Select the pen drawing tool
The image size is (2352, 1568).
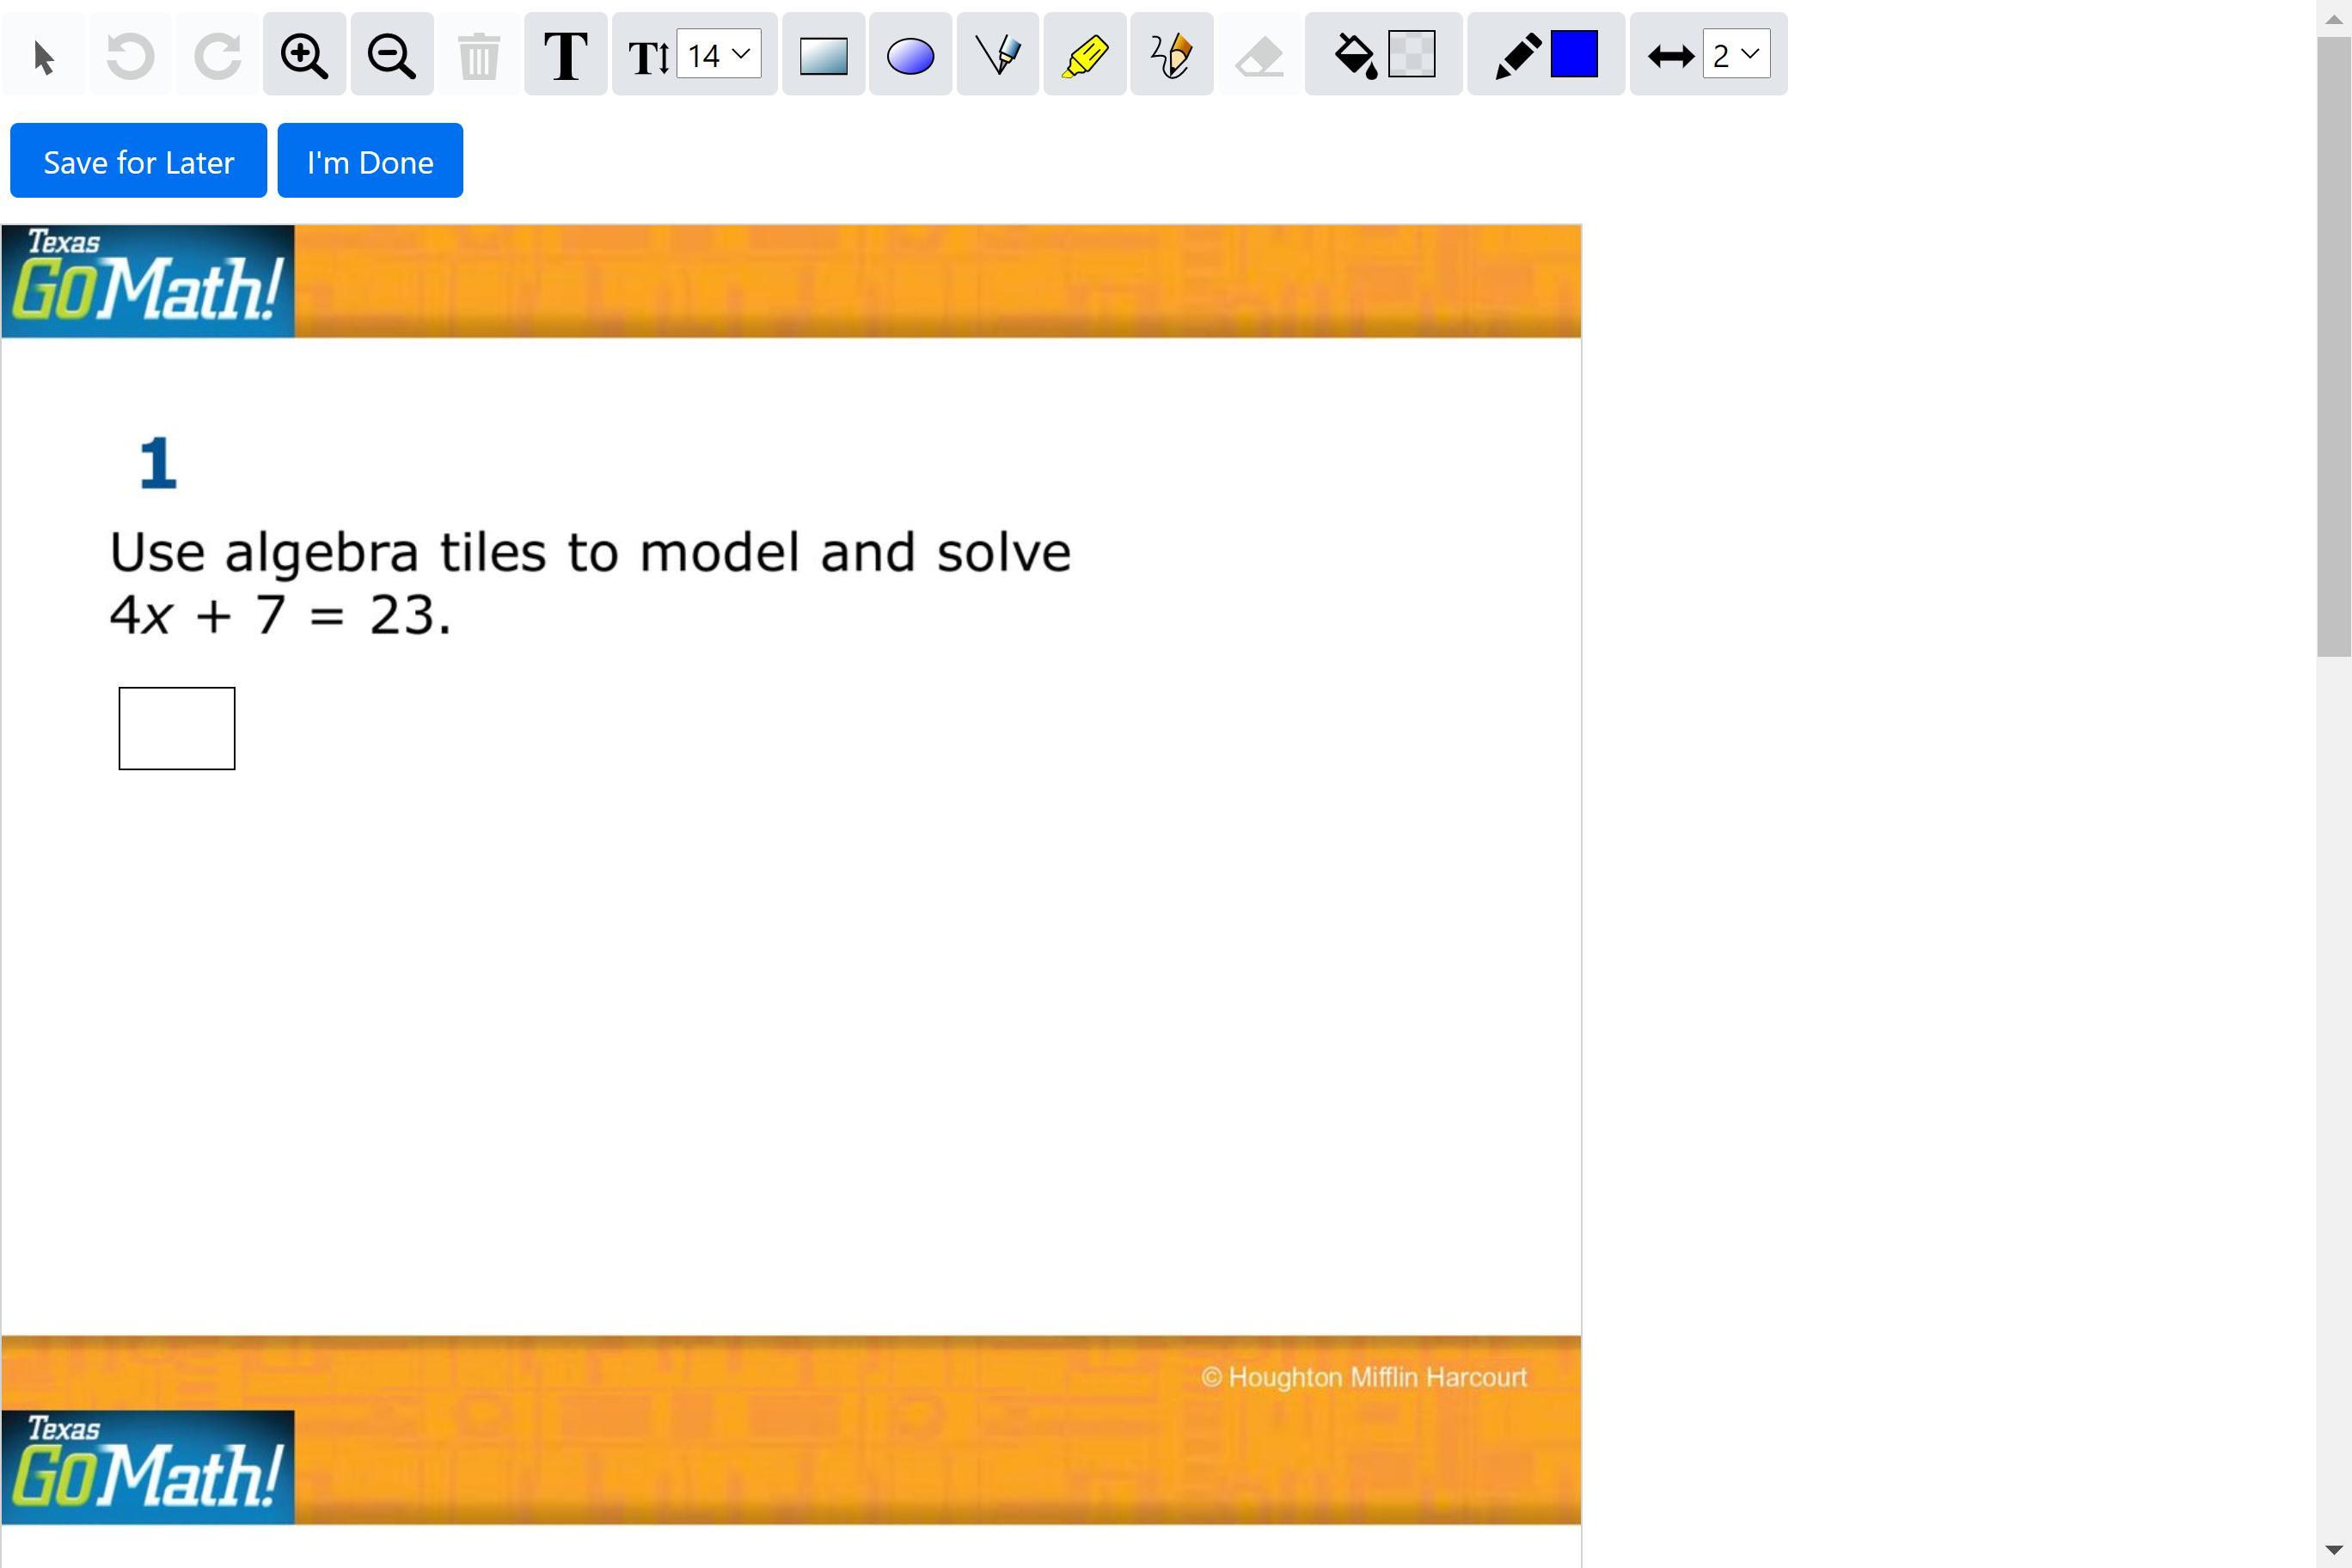click(997, 55)
